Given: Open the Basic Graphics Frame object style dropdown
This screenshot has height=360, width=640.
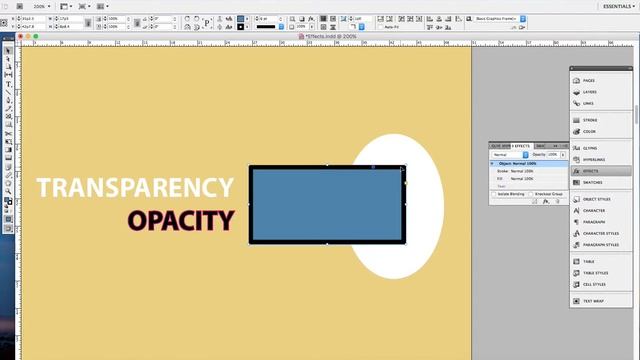Looking at the screenshot, I should click(523, 19).
